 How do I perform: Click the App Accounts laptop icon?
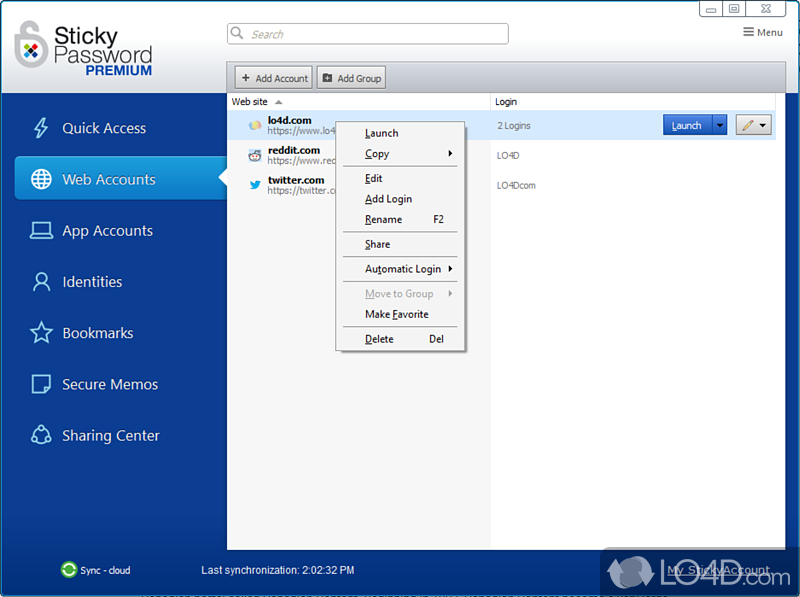click(x=41, y=231)
